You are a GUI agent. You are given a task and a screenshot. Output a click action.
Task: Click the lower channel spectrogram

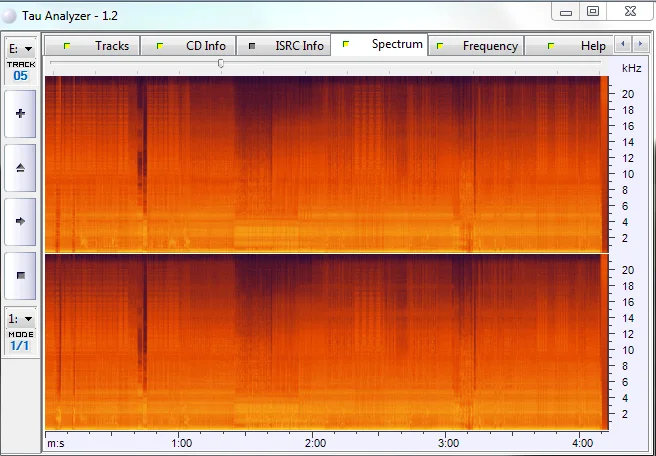click(x=327, y=342)
